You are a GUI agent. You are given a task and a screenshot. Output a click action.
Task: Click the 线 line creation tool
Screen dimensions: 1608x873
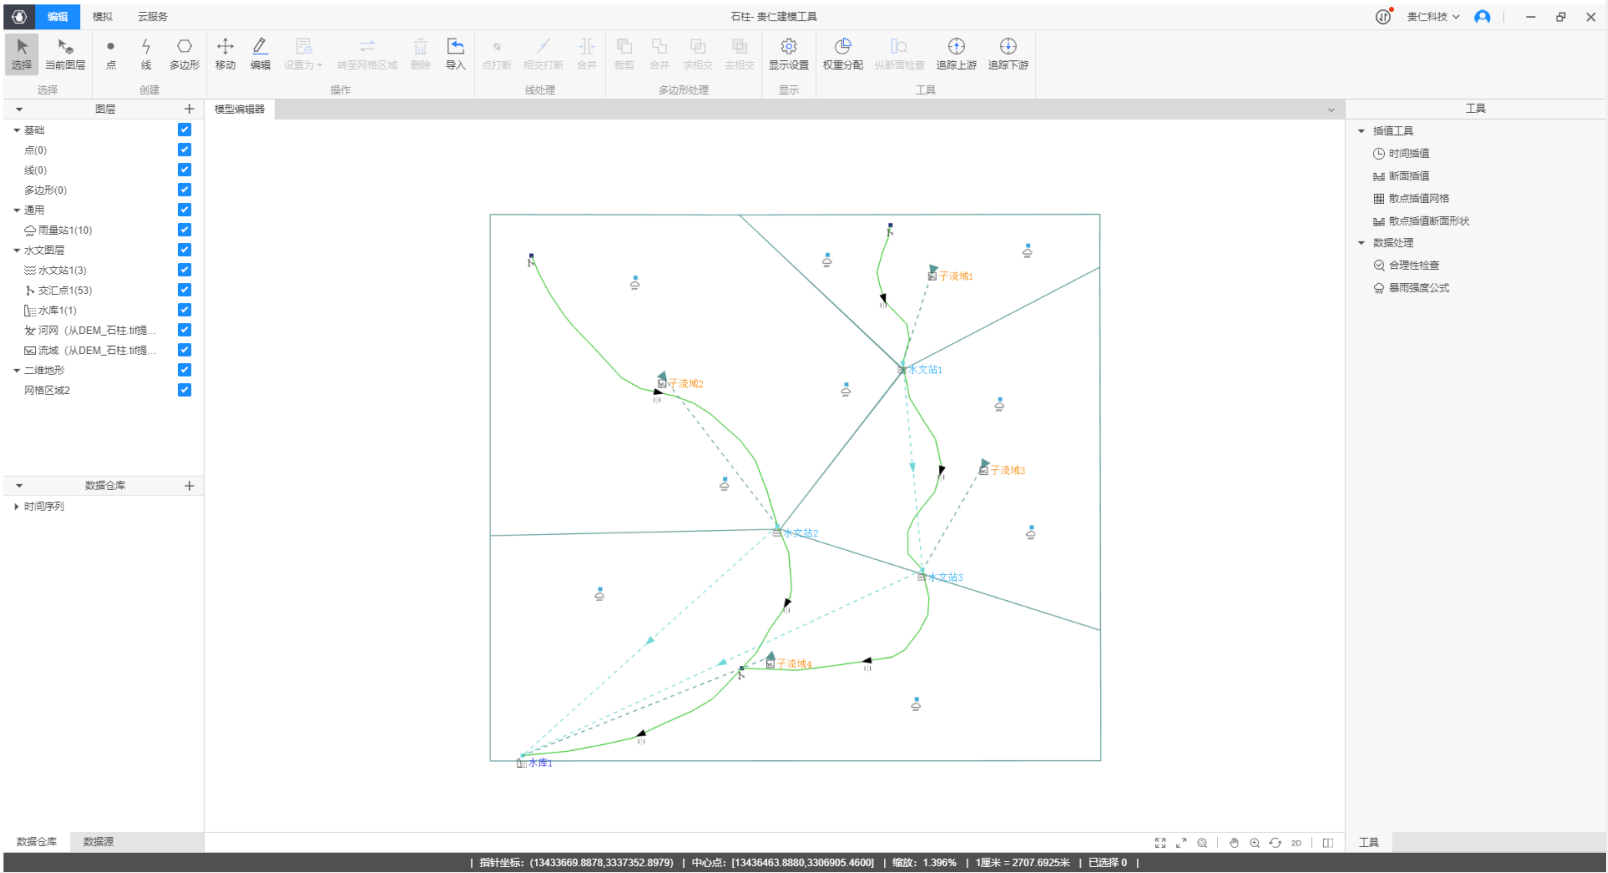point(146,54)
